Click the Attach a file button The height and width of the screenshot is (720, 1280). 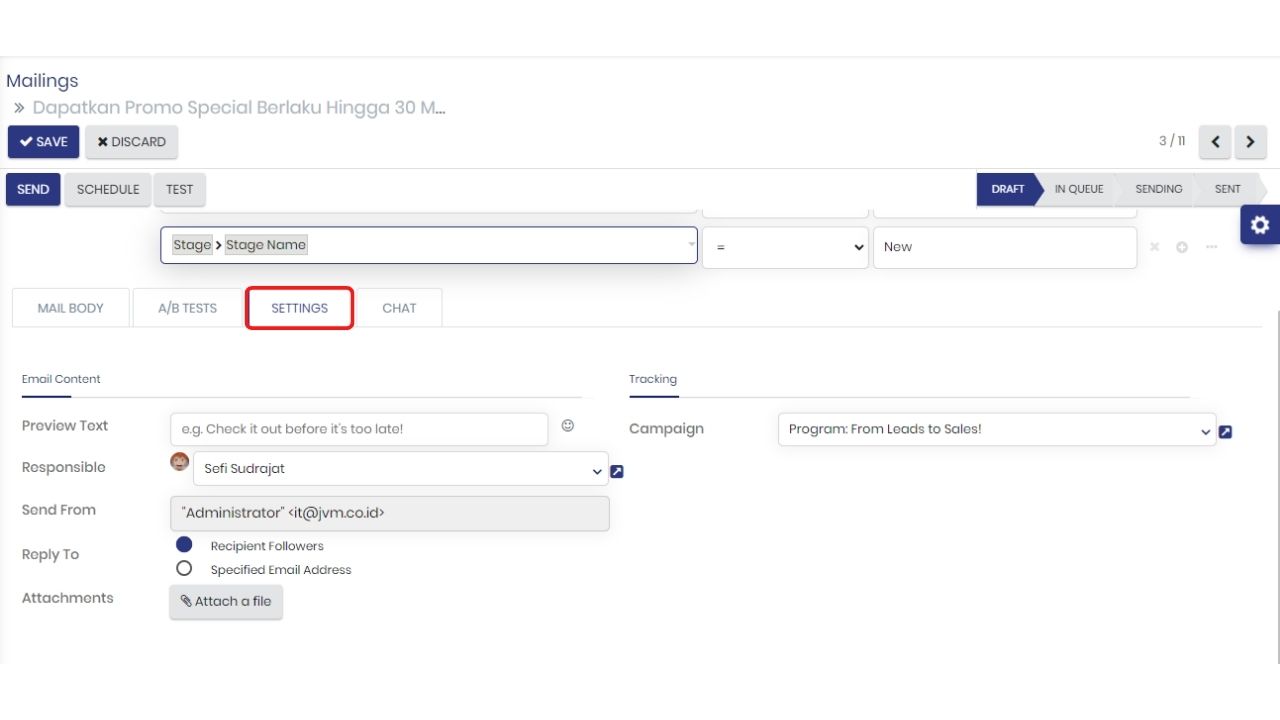(x=226, y=601)
